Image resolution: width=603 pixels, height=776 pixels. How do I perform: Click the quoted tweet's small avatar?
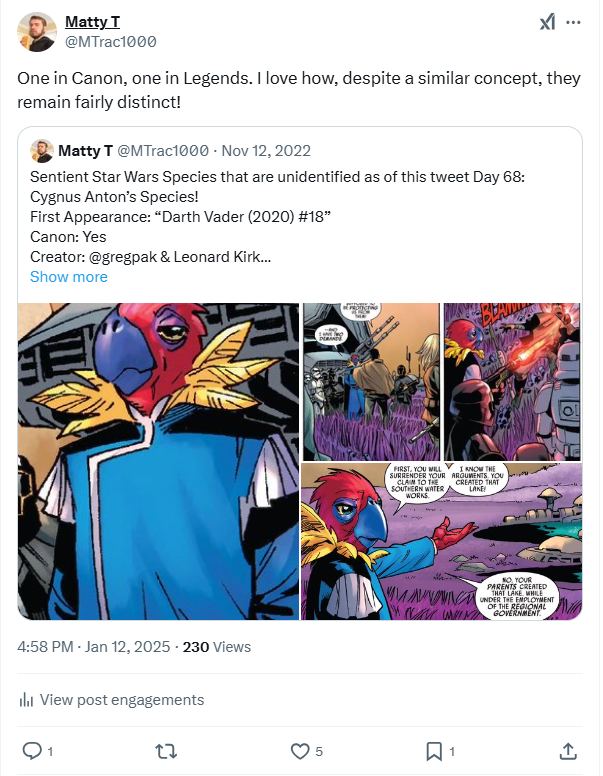point(42,151)
